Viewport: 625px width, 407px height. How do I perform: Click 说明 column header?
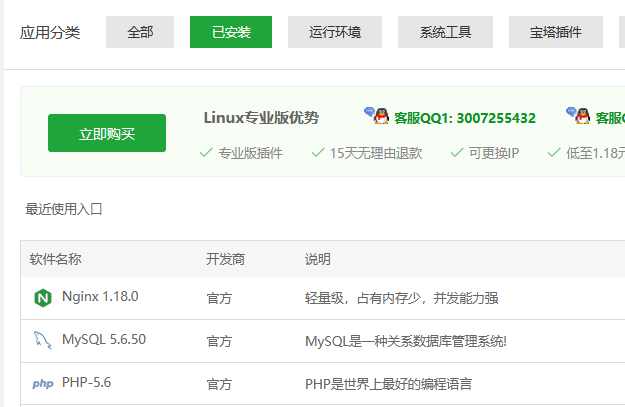(x=318, y=259)
